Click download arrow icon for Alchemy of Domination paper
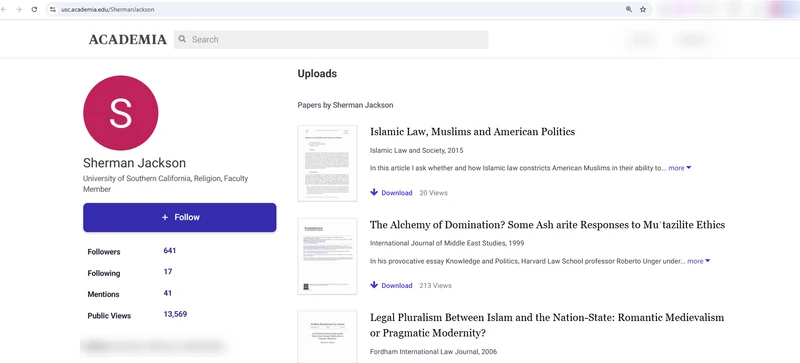 coord(374,285)
